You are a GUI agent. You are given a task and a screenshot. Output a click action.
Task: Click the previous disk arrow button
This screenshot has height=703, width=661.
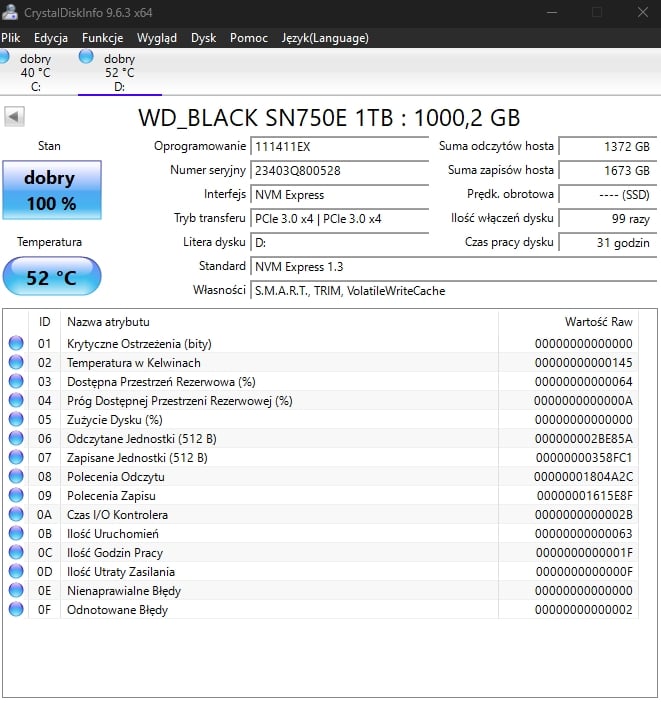[14, 117]
